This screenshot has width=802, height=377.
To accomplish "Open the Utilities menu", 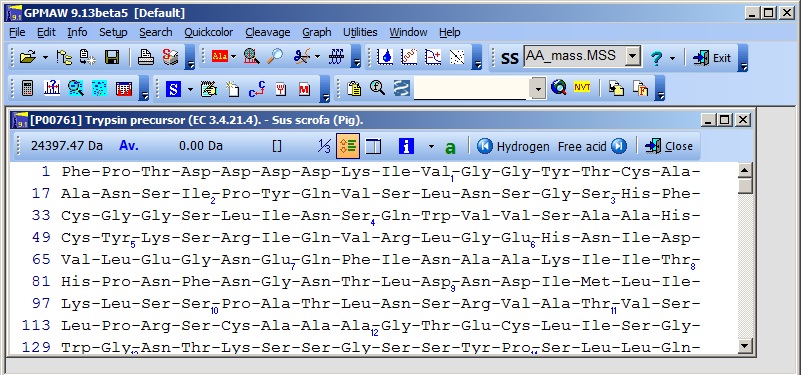I will [x=360, y=32].
